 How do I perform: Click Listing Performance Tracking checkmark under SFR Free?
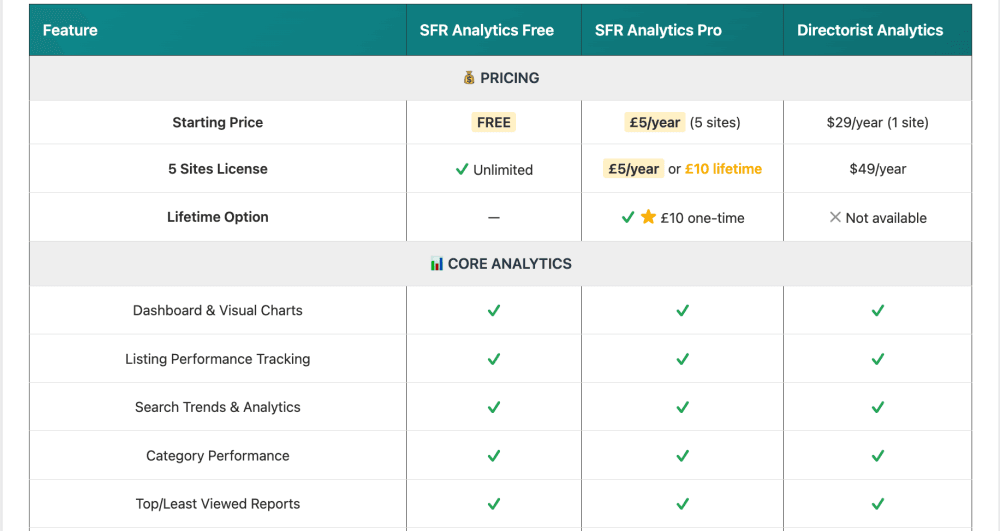494,359
